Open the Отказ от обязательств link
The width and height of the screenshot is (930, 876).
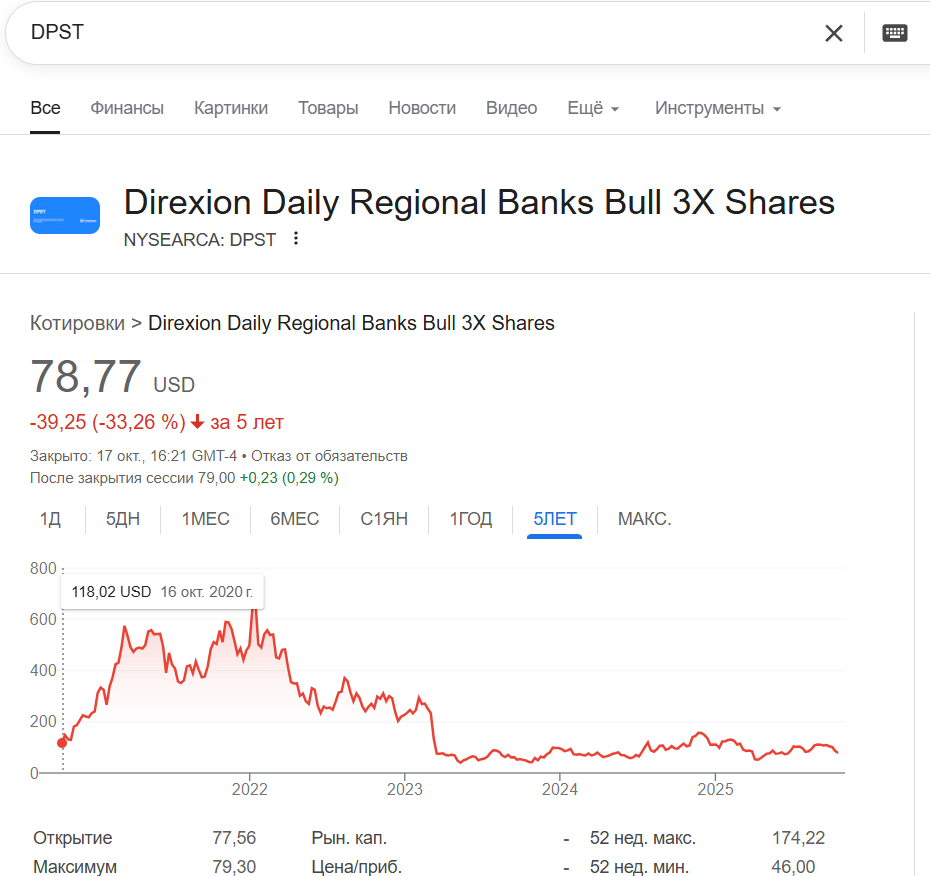click(329, 456)
